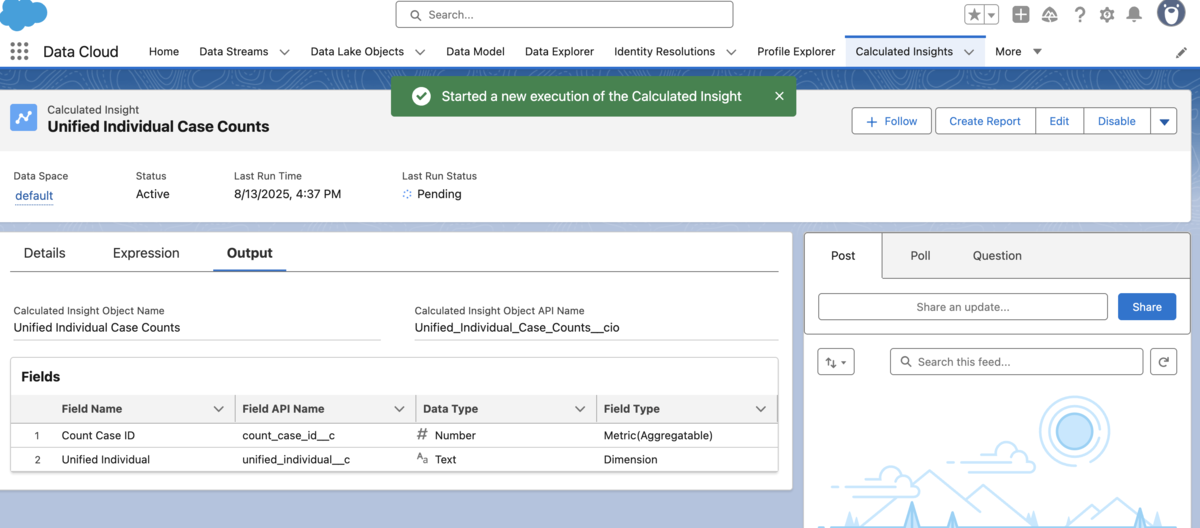
Task: Open the Data Streams tab
Action: pos(235,52)
